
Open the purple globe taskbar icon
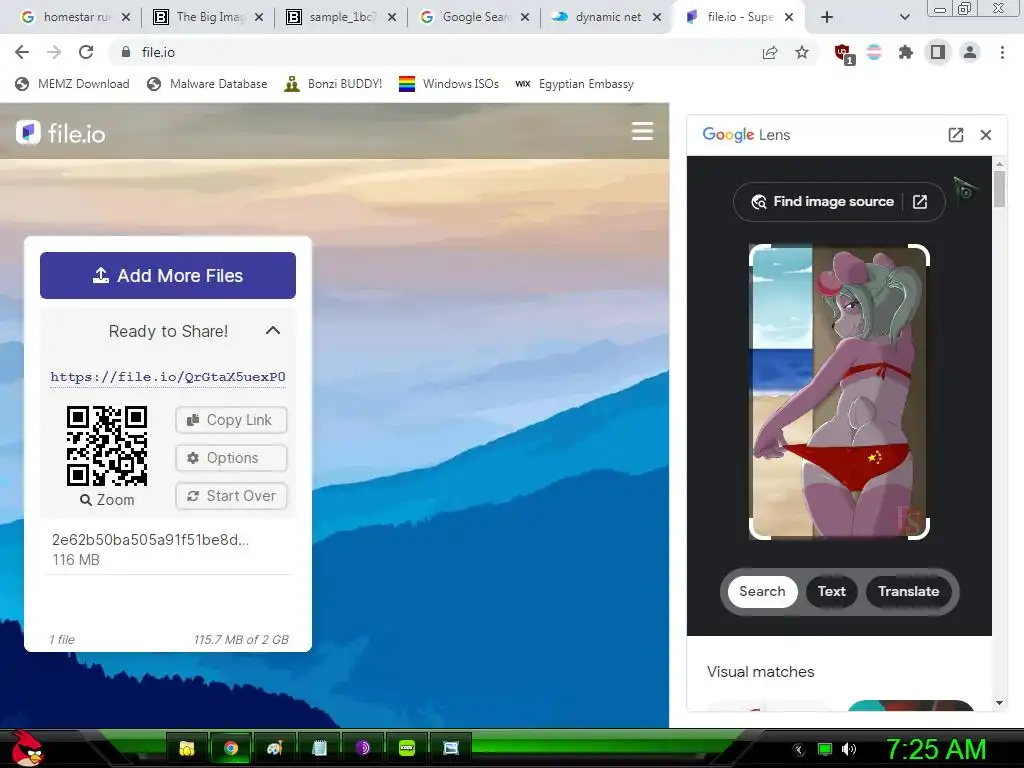pos(362,748)
